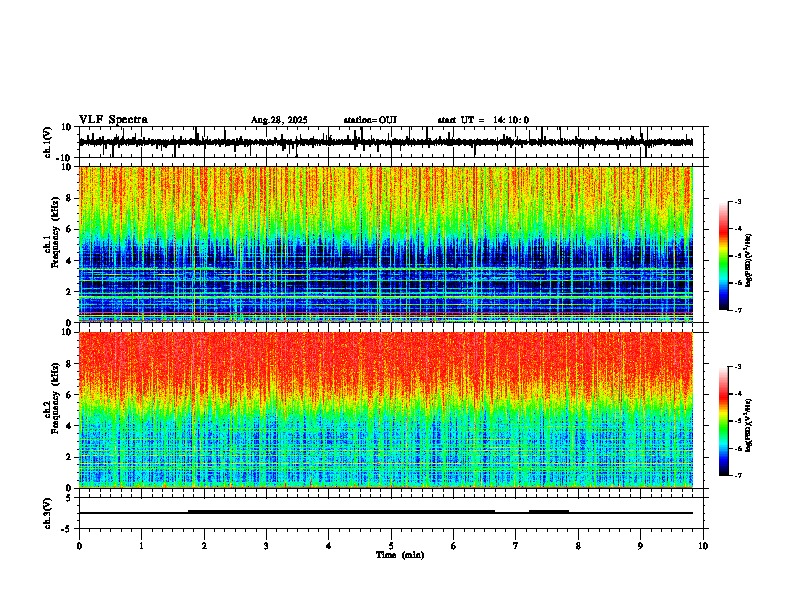Image resolution: width=792 pixels, height=612 pixels.
Task: Click ch.1 color bar label "log(PSD)(V²/Hz)"
Action: coord(749,260)
